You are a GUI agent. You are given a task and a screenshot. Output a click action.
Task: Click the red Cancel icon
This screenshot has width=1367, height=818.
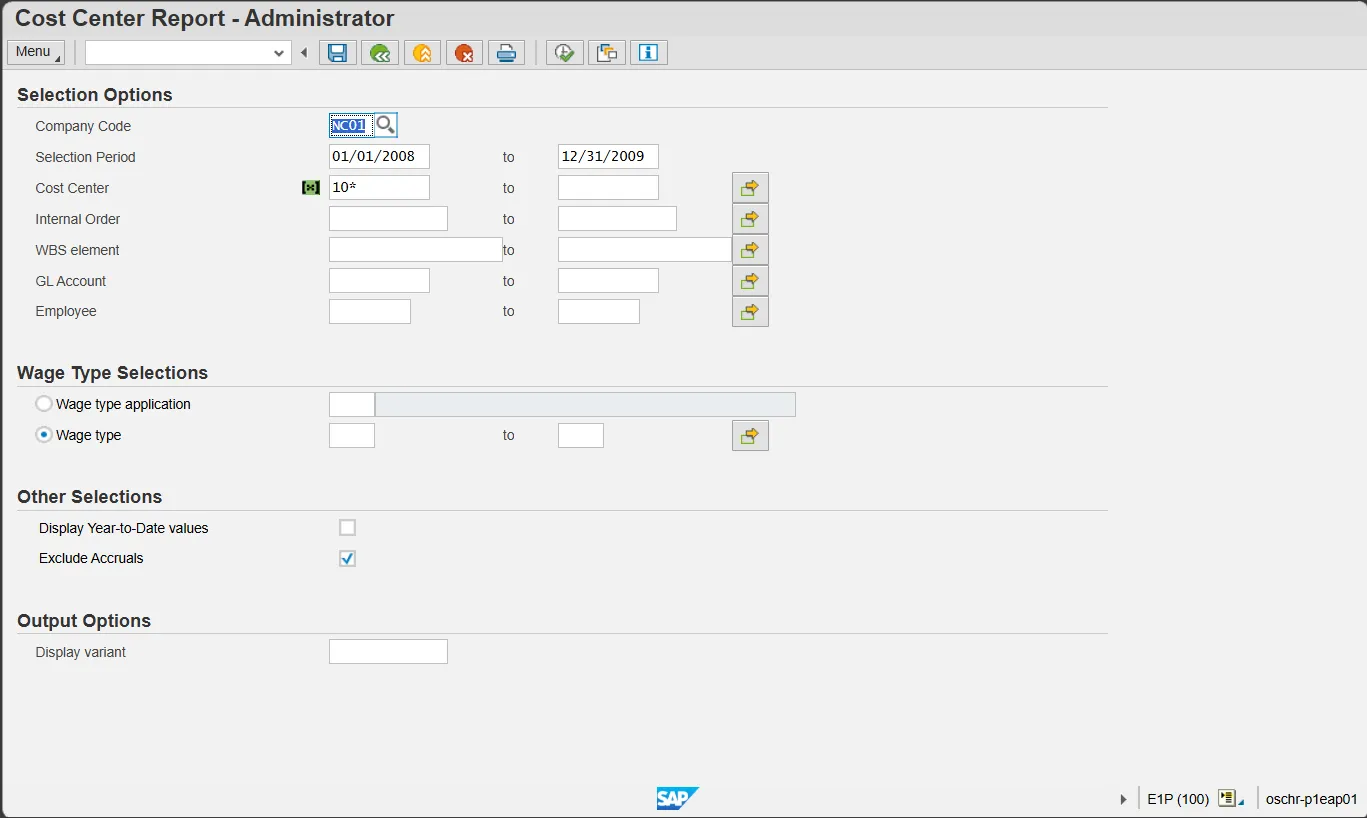[x=464, y=53]
